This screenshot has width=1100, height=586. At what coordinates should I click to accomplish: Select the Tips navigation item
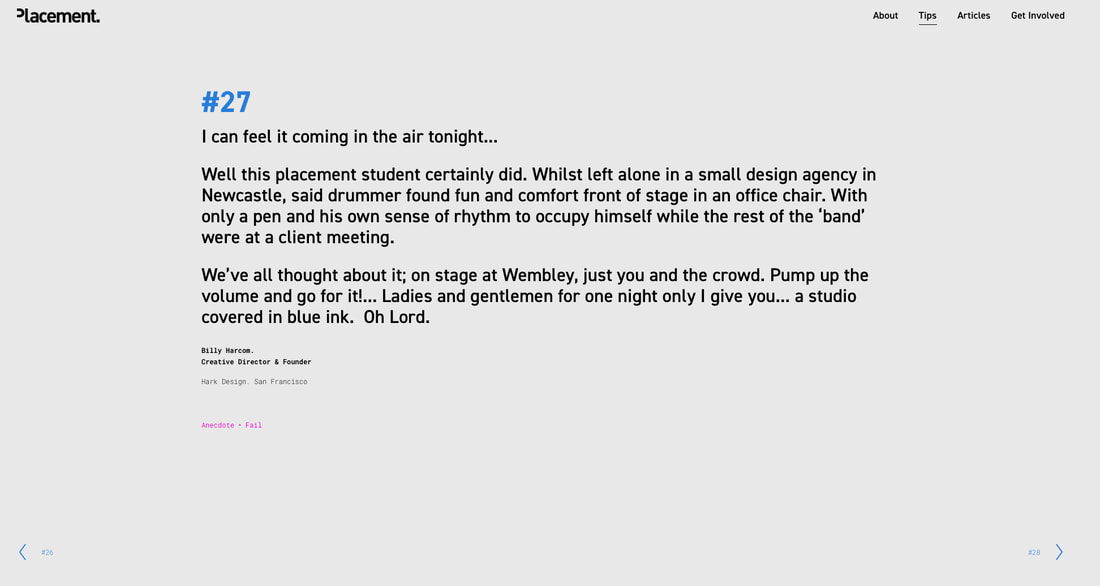(x=927, y=16)
